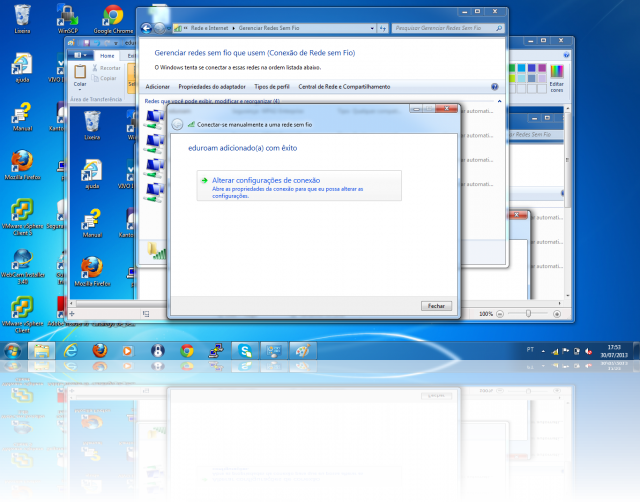Open the Manual desktop shortcut
640x504 pixels.
click(22, 117)
